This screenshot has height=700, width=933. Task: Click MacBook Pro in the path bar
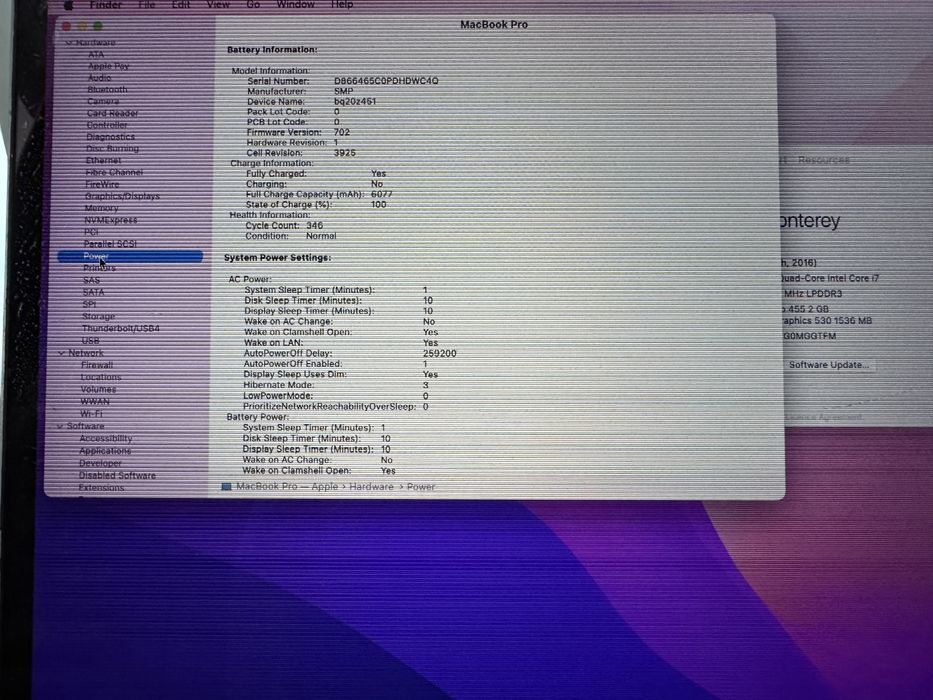coord(267,487)
